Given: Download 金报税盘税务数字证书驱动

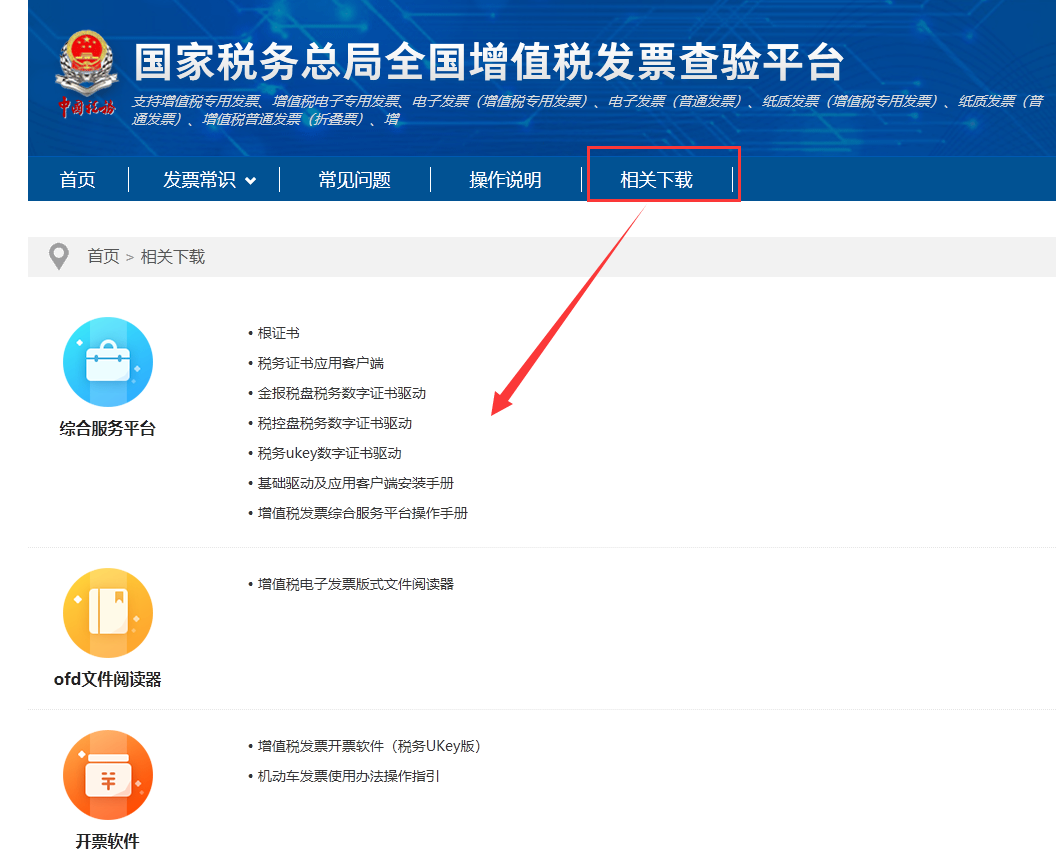Looking at the screenshot, I should 342,393.
